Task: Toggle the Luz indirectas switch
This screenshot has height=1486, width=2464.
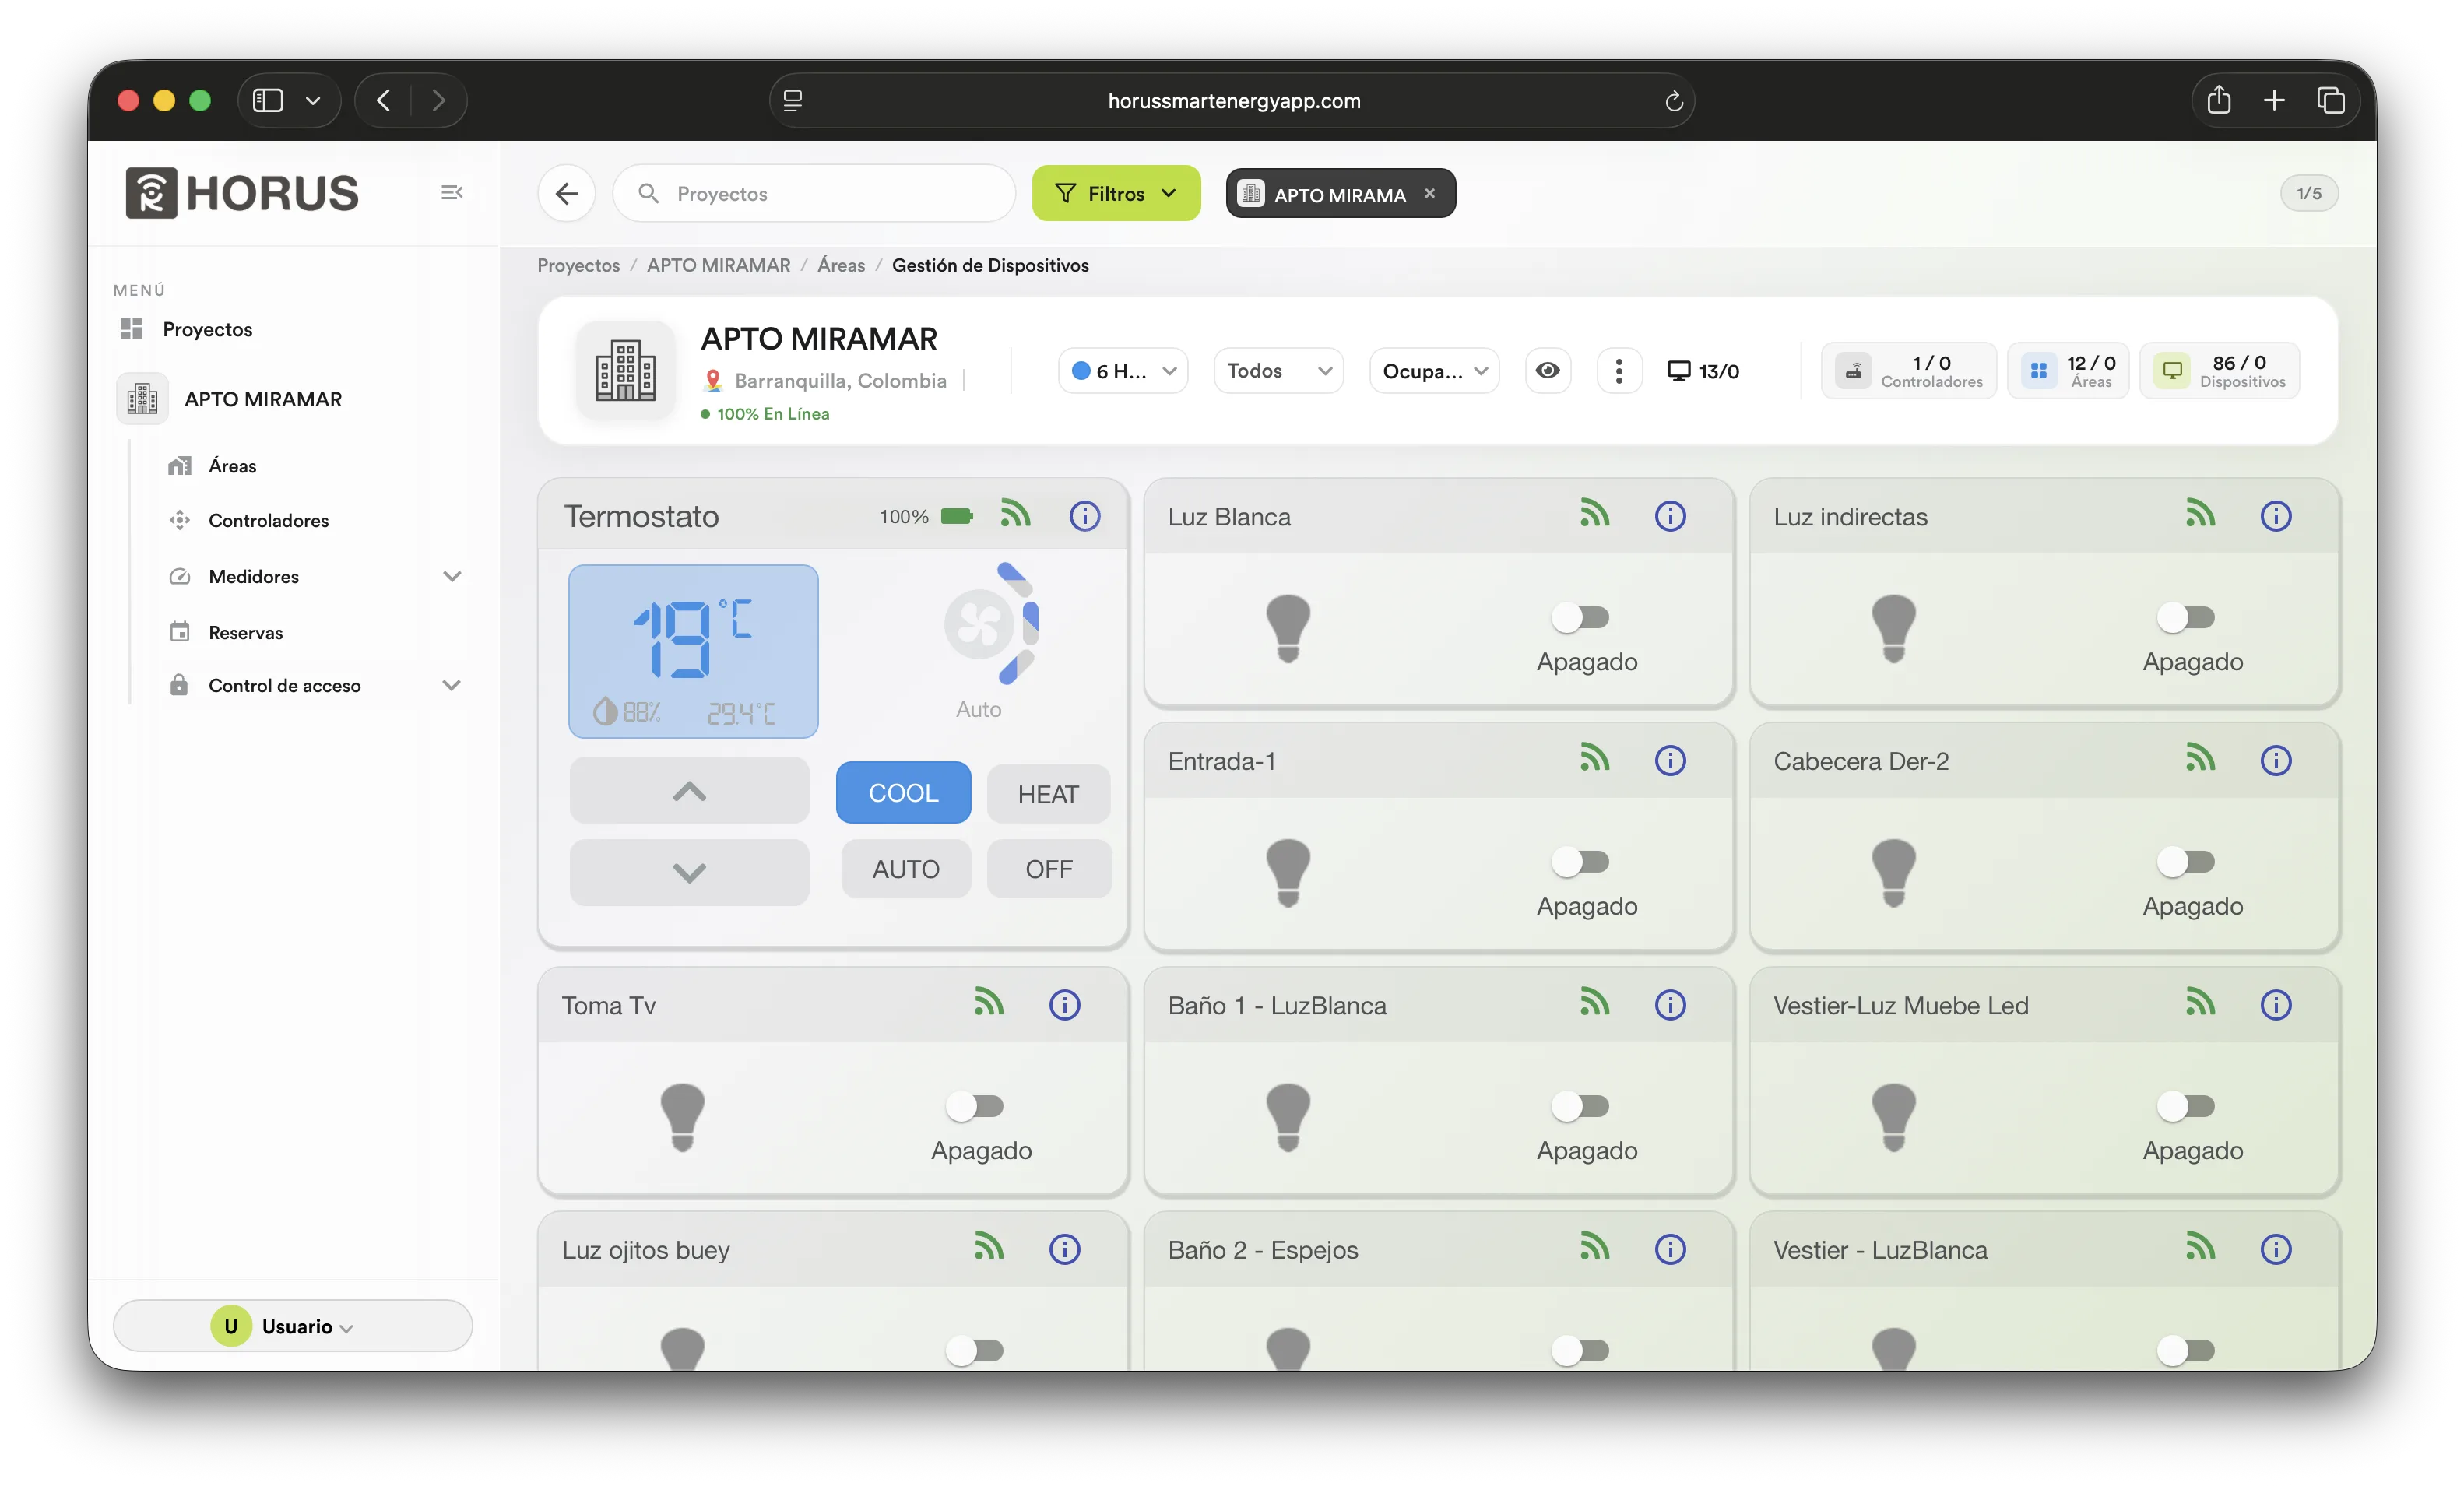Action: click(2186, 617)
